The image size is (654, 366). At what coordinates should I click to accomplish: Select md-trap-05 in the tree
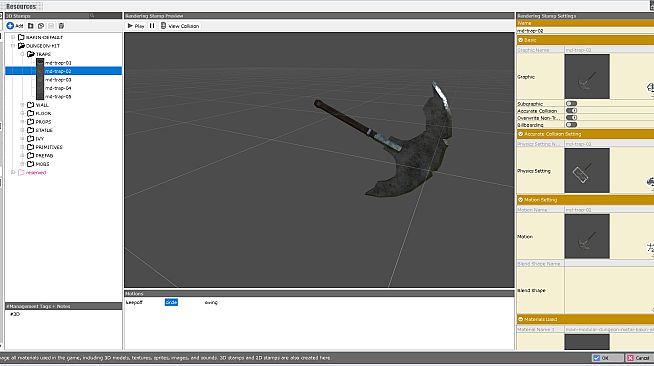[58, 96]
